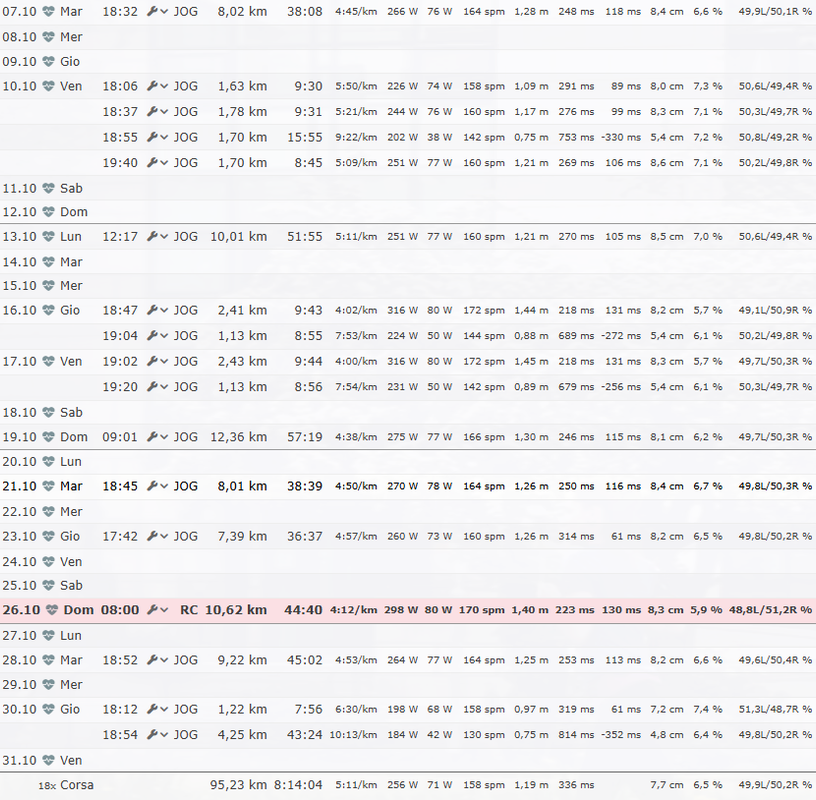The height and width of the screenshot is (800, 816).
Task: Expand chevron menu for 18:45 JOG activity
Action: click(164, 487)
